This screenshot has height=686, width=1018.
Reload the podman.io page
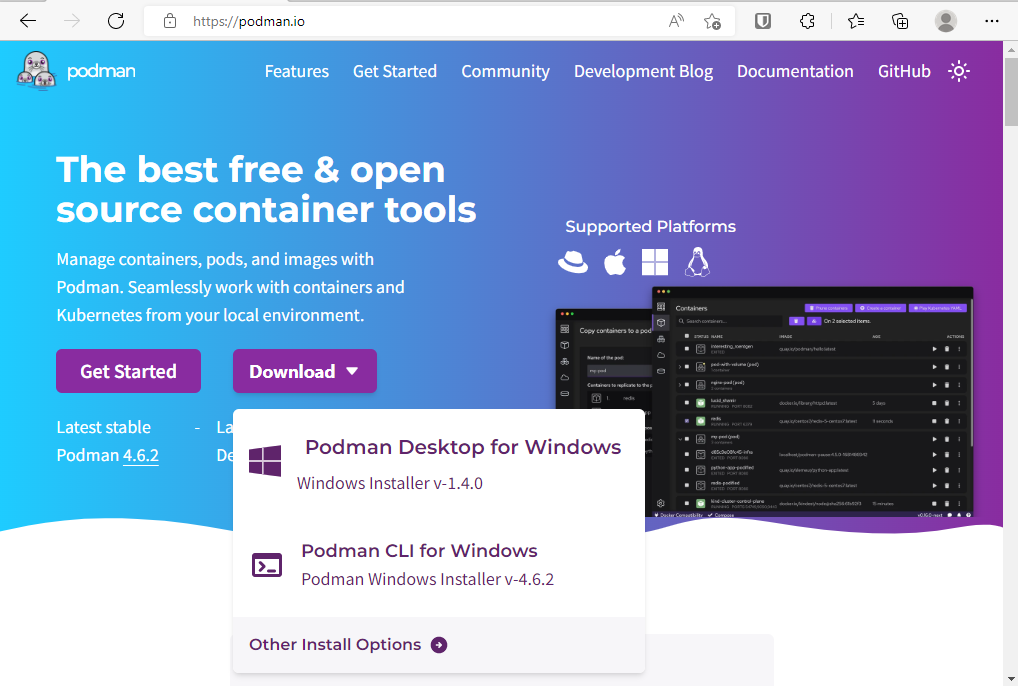point(116,21)
